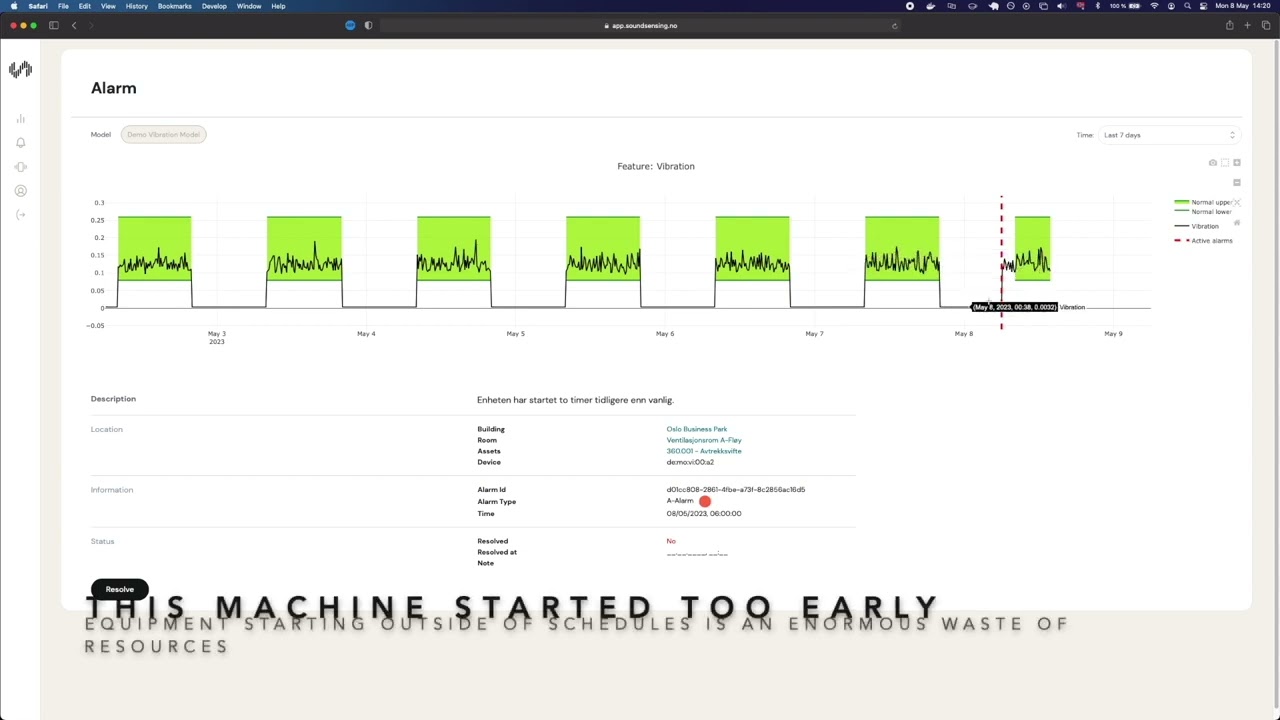The image size is (1280, 720).
Task: Open Control Center in menu bar
Action: [x=1203, y=6]
